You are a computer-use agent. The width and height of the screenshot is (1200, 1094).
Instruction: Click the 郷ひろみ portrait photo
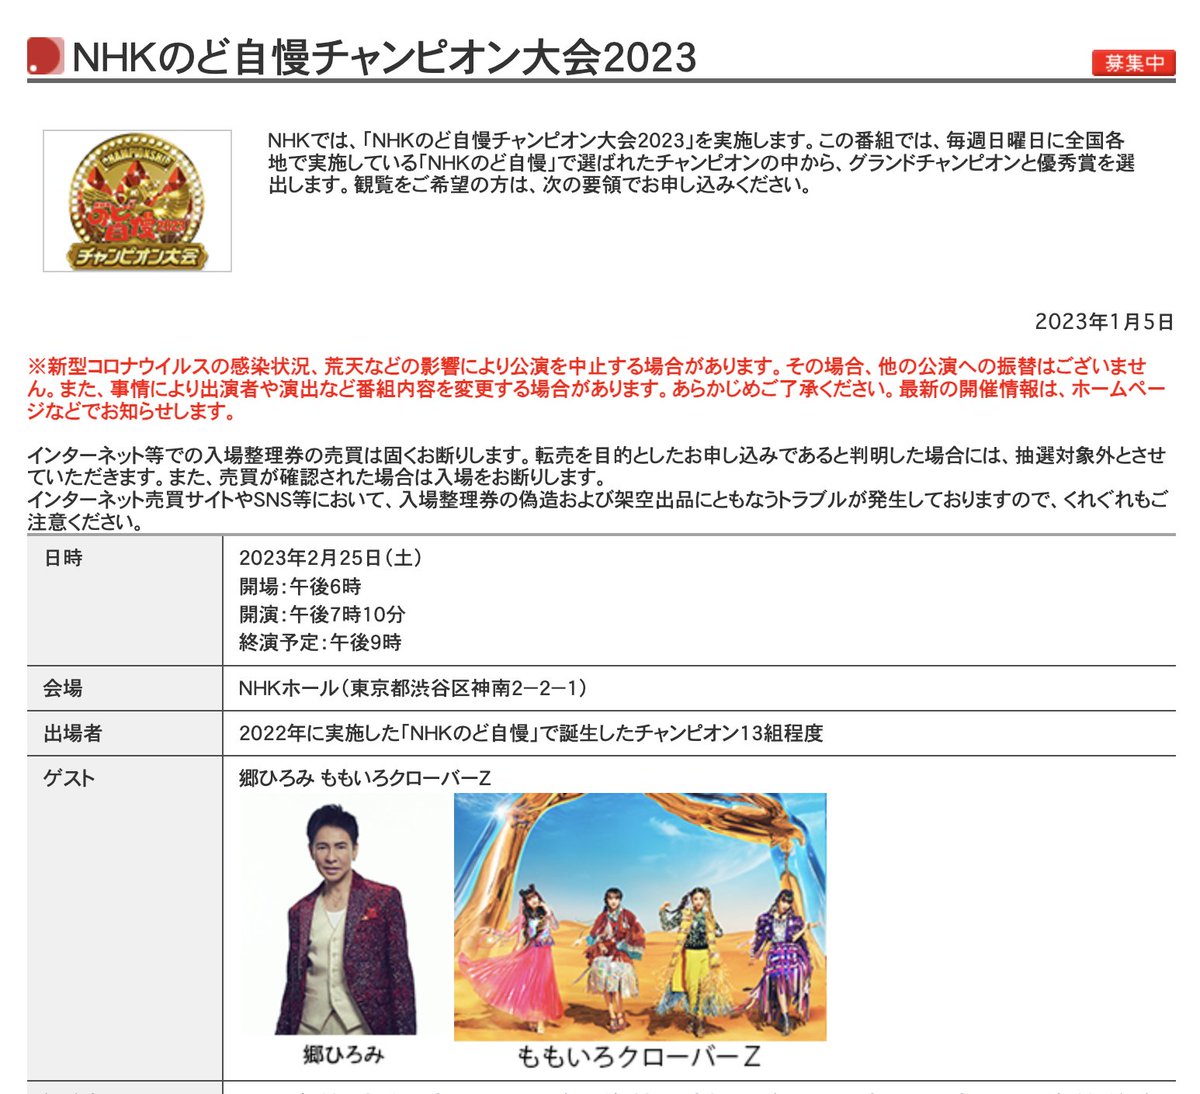tap(343, 915)
